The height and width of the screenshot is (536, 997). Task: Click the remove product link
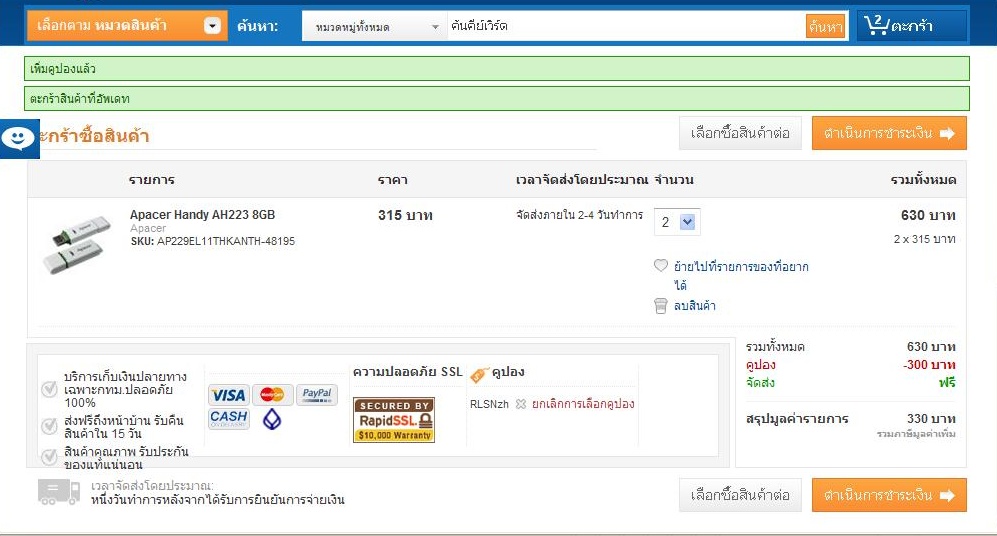[695, 306]
